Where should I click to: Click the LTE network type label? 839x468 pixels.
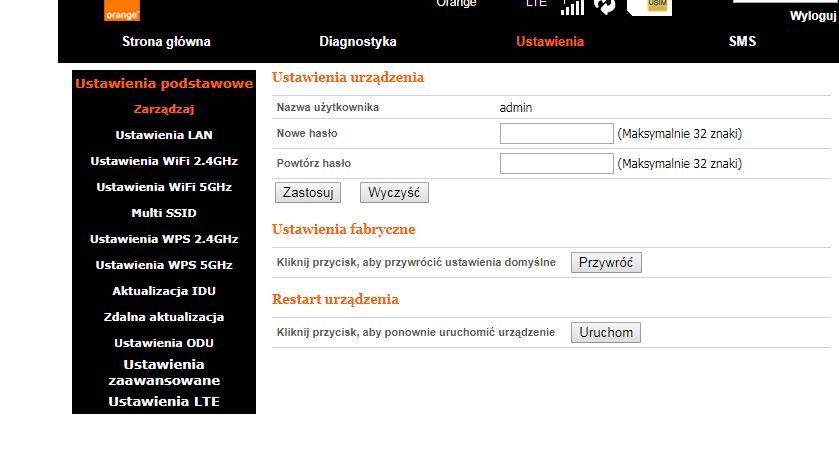tap(536, 4)
